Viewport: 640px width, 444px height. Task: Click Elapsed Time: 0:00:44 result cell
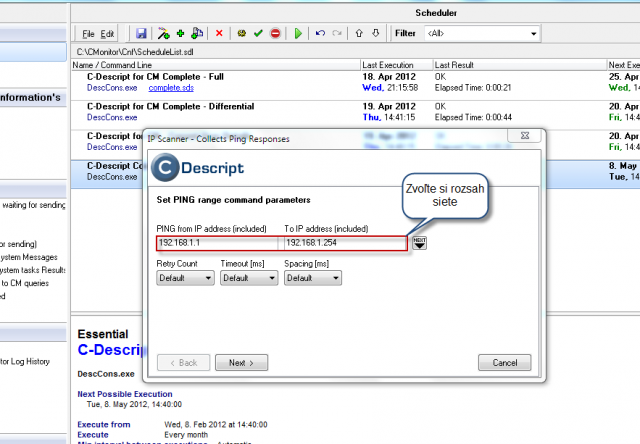pos(473,117)
